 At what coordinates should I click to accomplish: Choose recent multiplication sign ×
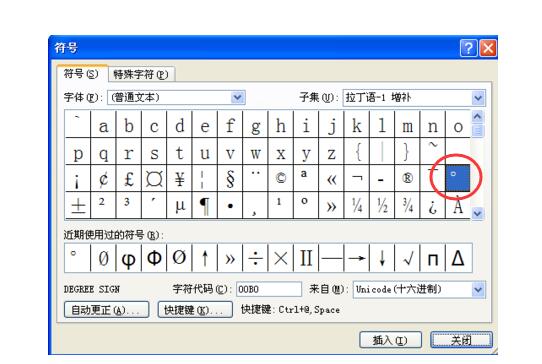pyautogui.click(x=281, y=258)
